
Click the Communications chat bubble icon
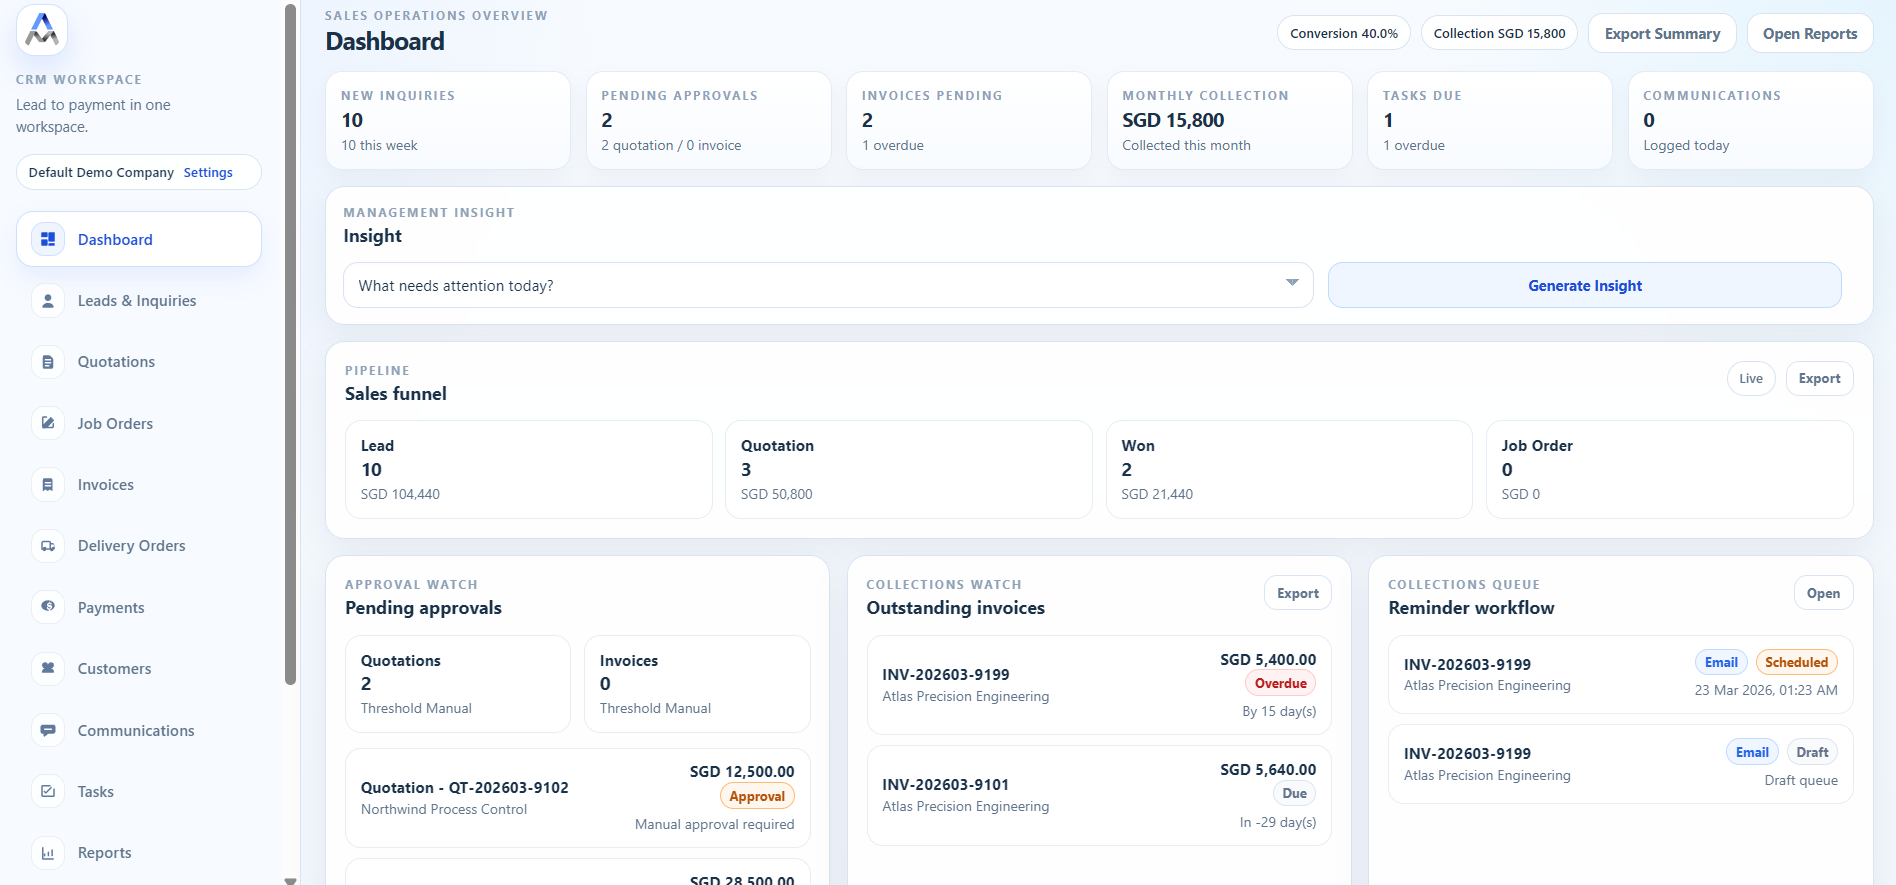click(x=48, y=730)
